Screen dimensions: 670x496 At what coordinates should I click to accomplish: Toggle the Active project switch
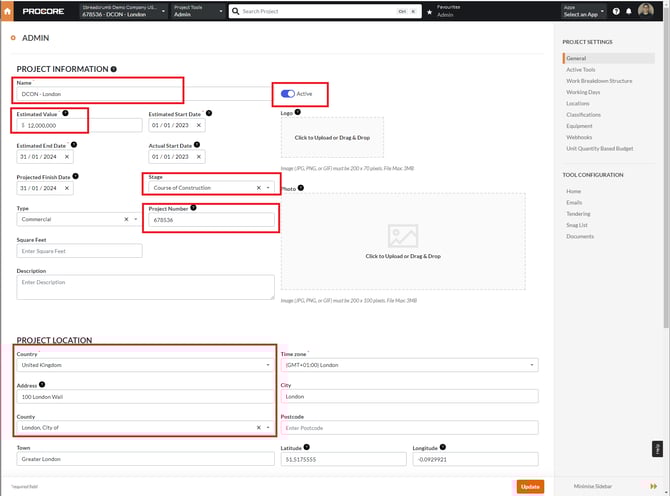pos(288,94)
